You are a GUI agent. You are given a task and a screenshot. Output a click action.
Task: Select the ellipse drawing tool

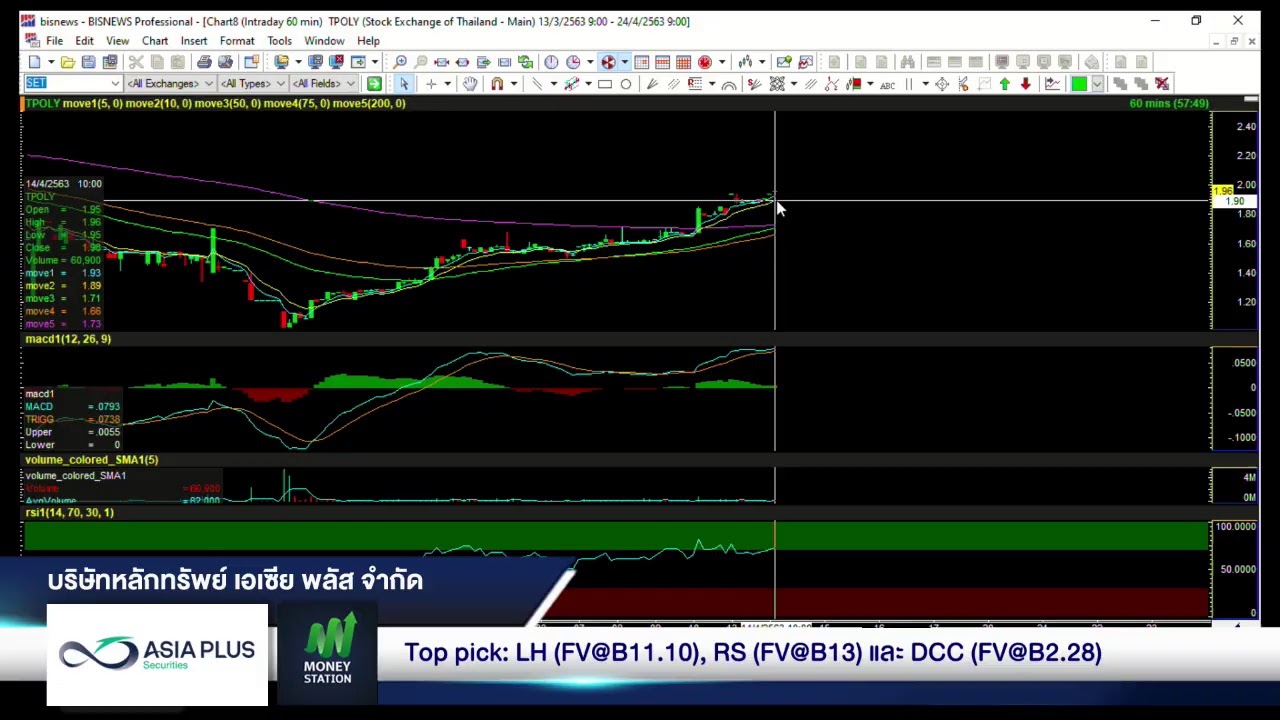coord(626,84)
